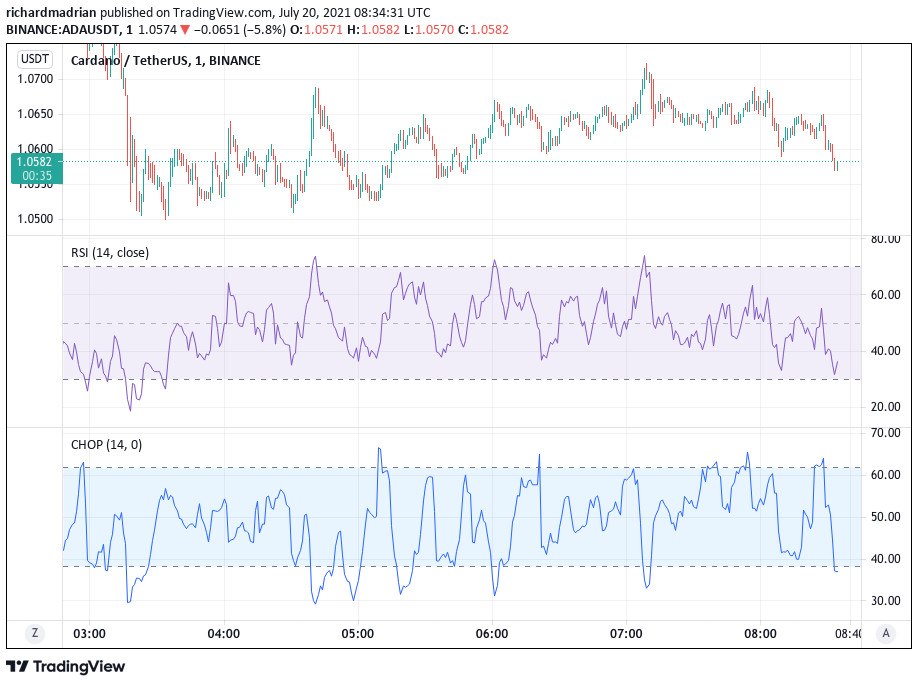918x685 pixels.
Task: Click the CHOP 50.00 scale value
Action: pyautogui.click(x=885, y=516)
